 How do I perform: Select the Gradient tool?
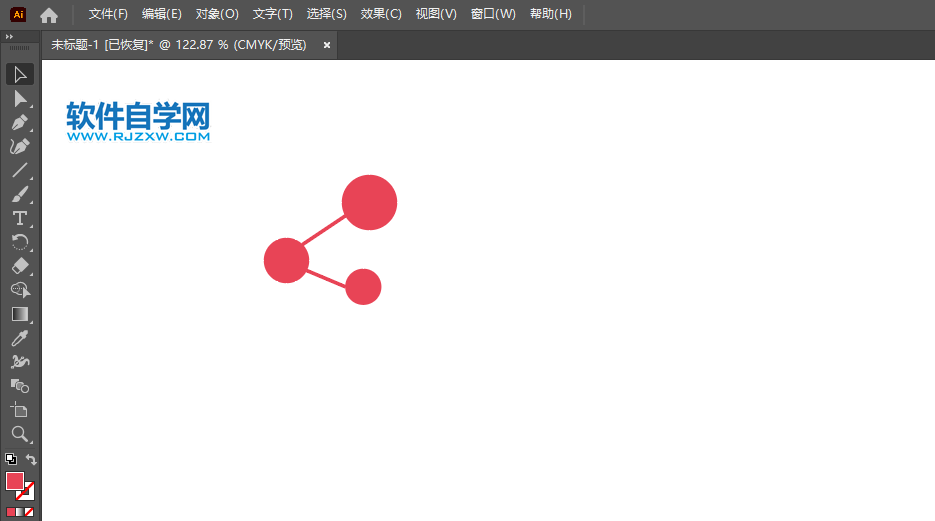20,314
